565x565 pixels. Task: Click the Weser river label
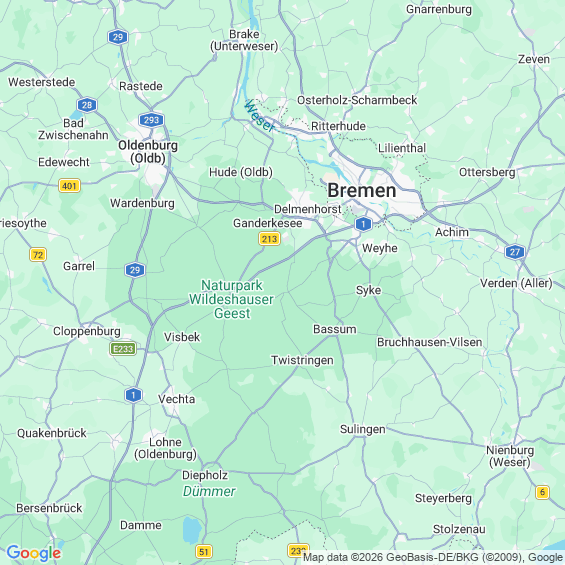click(x=259, y=116)
